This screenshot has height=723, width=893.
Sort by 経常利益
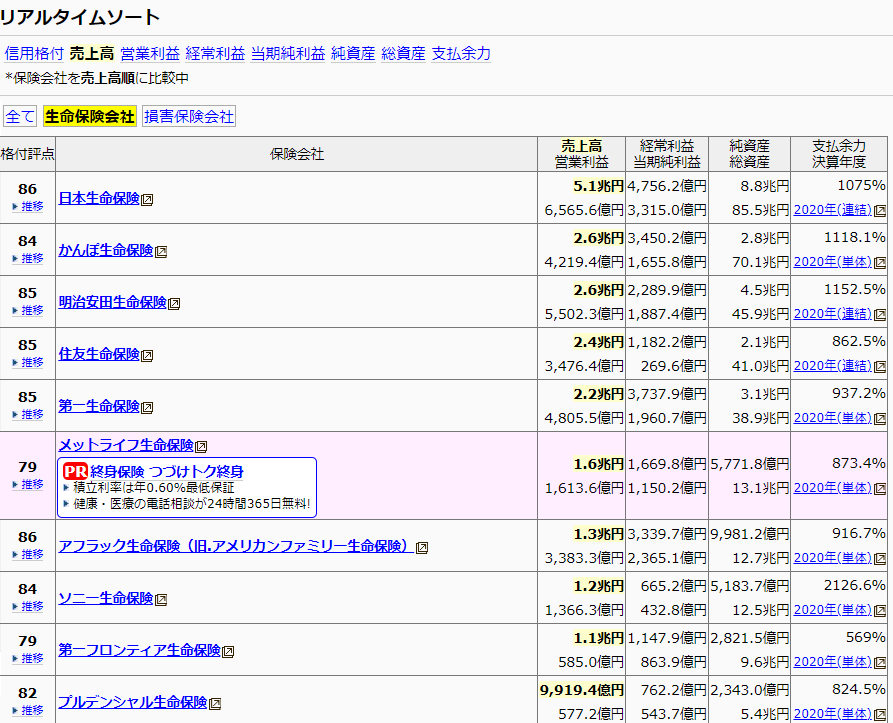[x=215, y=54]
